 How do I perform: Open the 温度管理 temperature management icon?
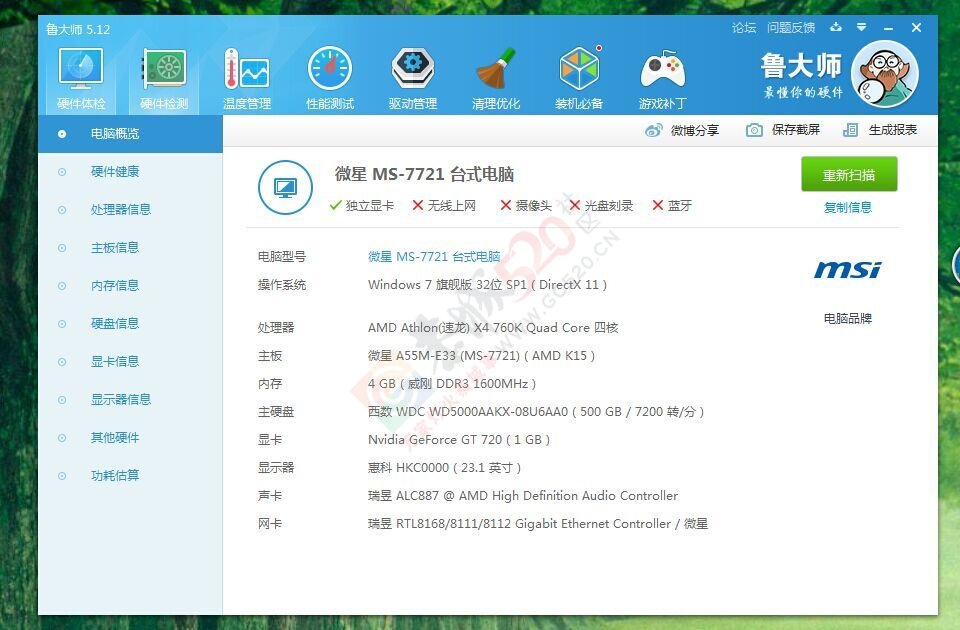[247, 79]
